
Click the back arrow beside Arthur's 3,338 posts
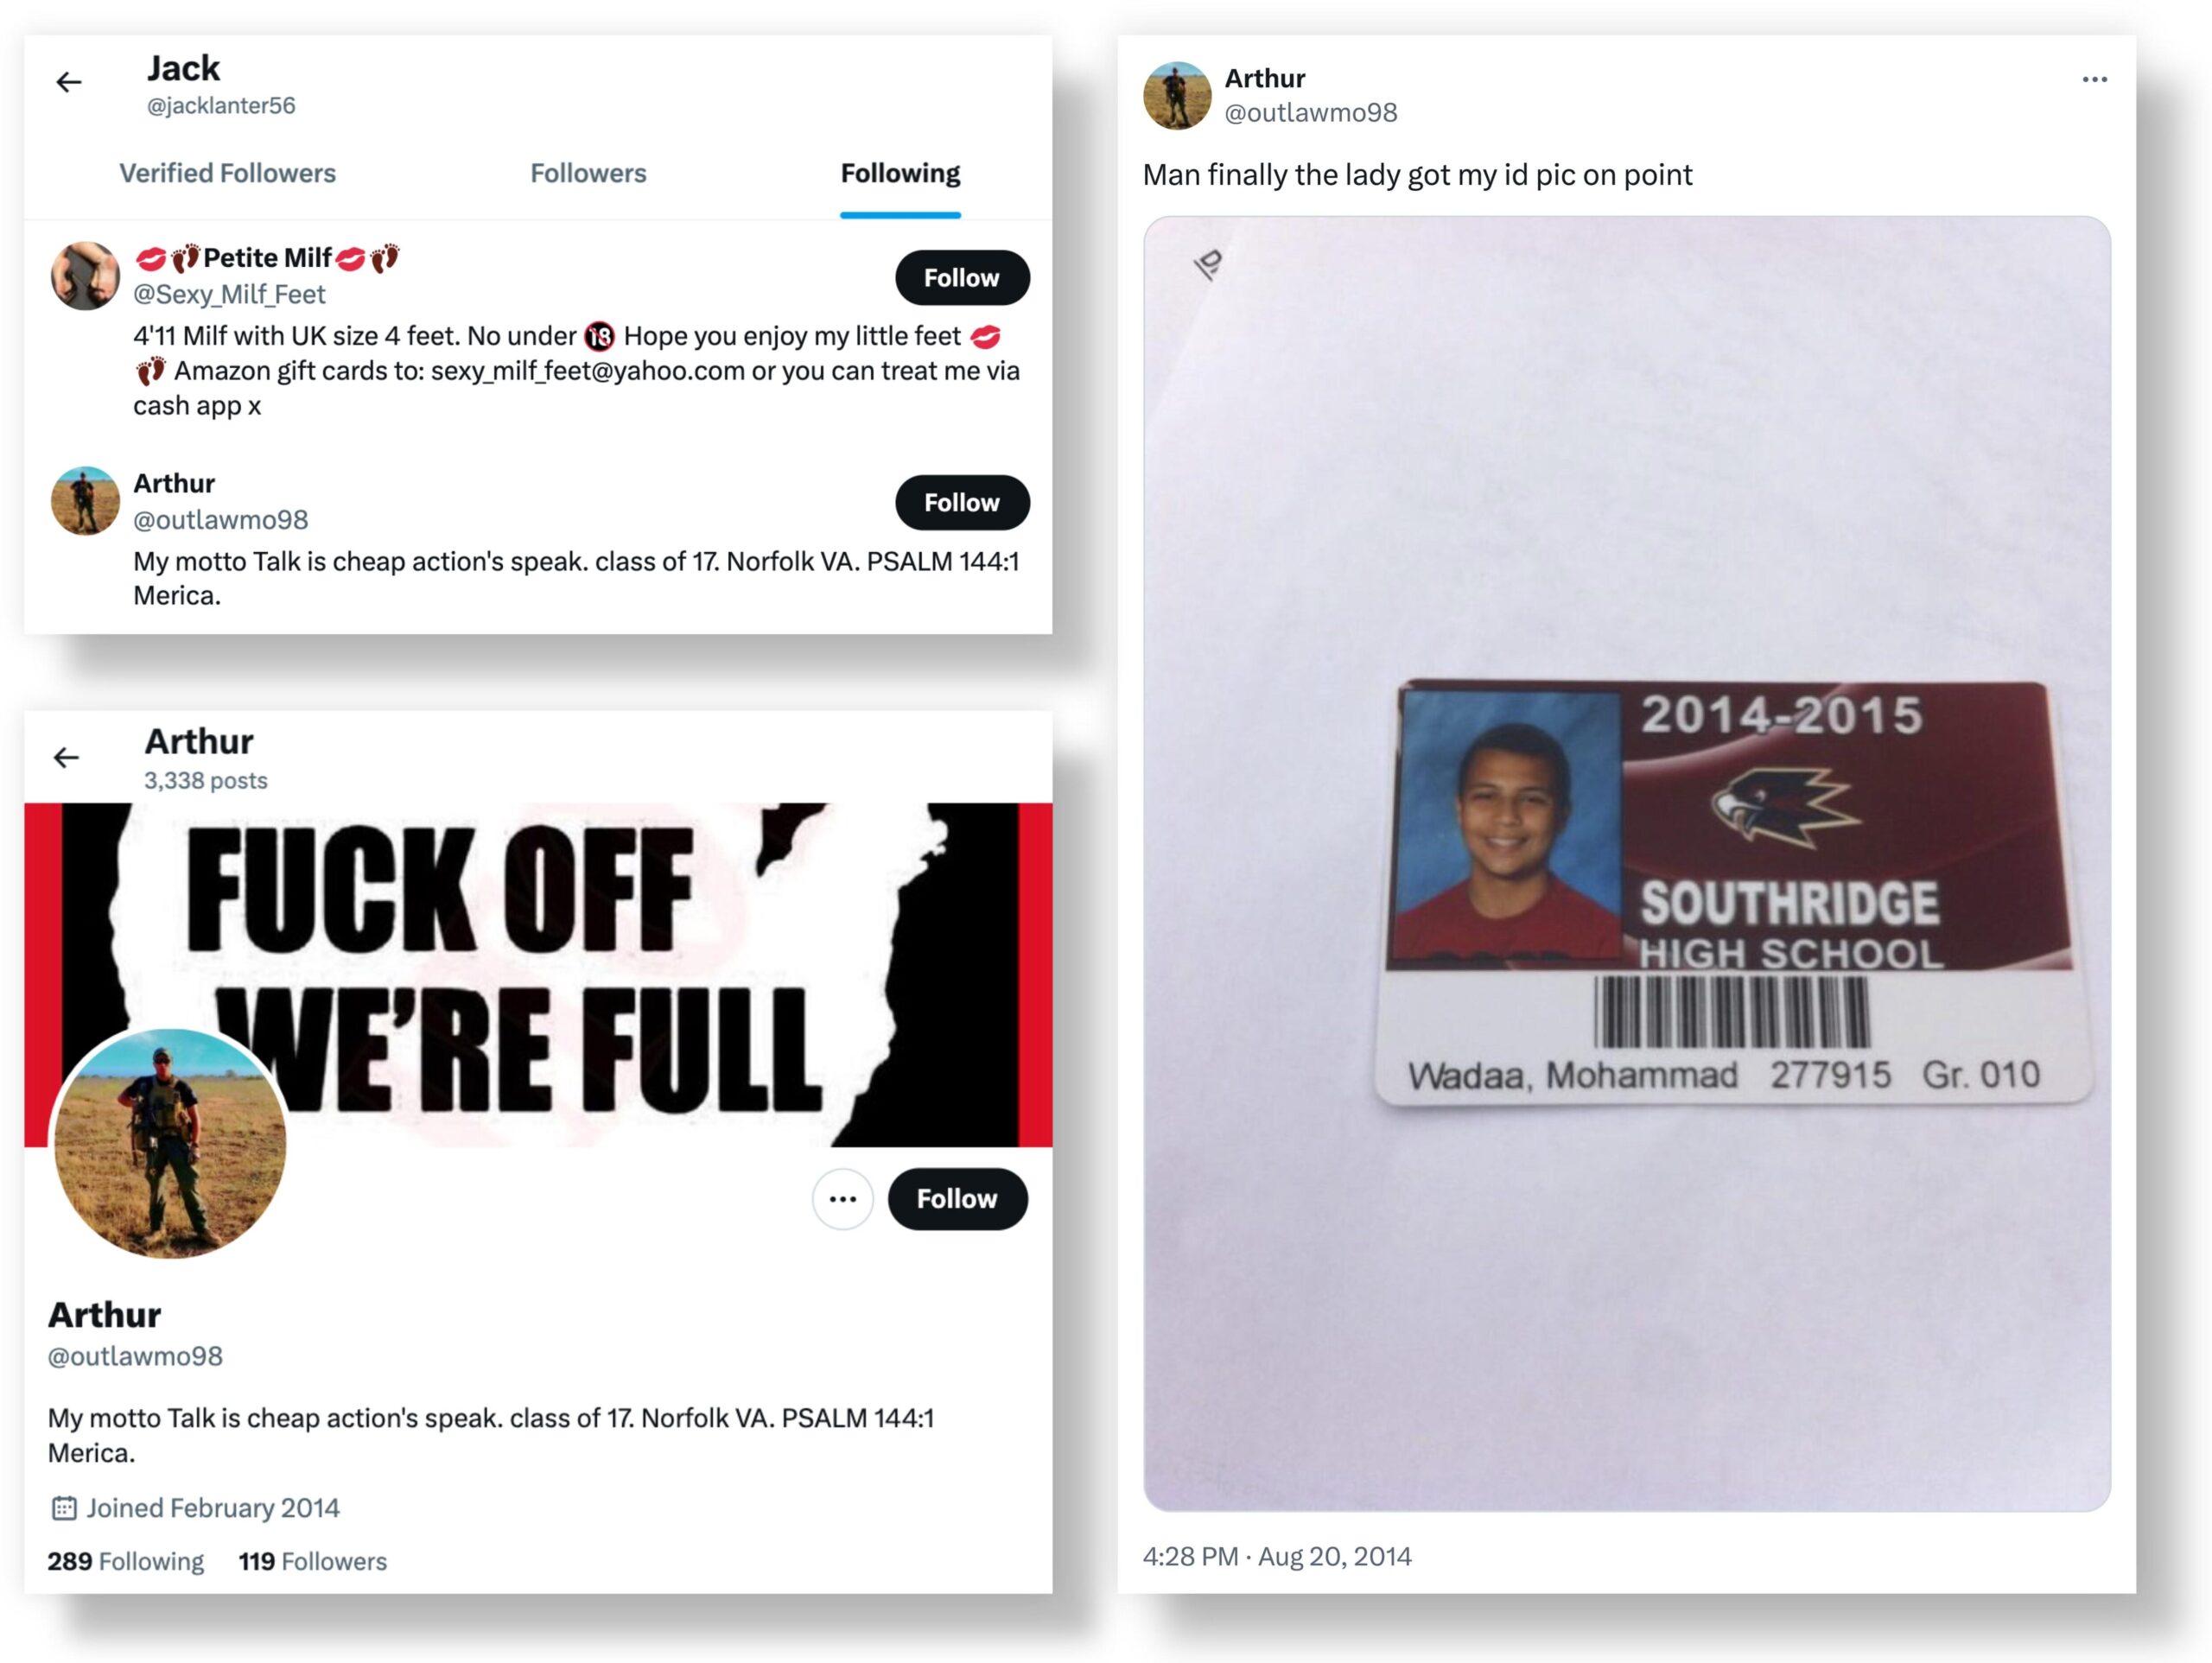click(66, 757)
